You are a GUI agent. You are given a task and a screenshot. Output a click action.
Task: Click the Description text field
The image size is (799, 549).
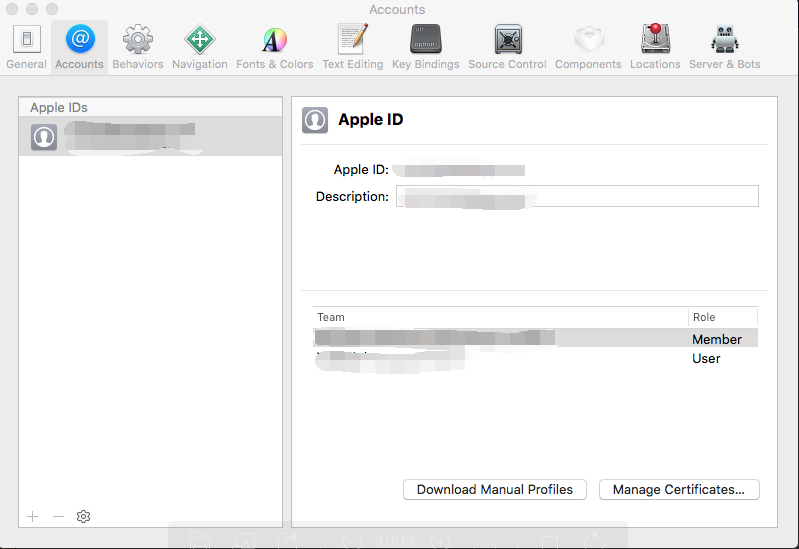pyautogui.click(x=577, y=196)
